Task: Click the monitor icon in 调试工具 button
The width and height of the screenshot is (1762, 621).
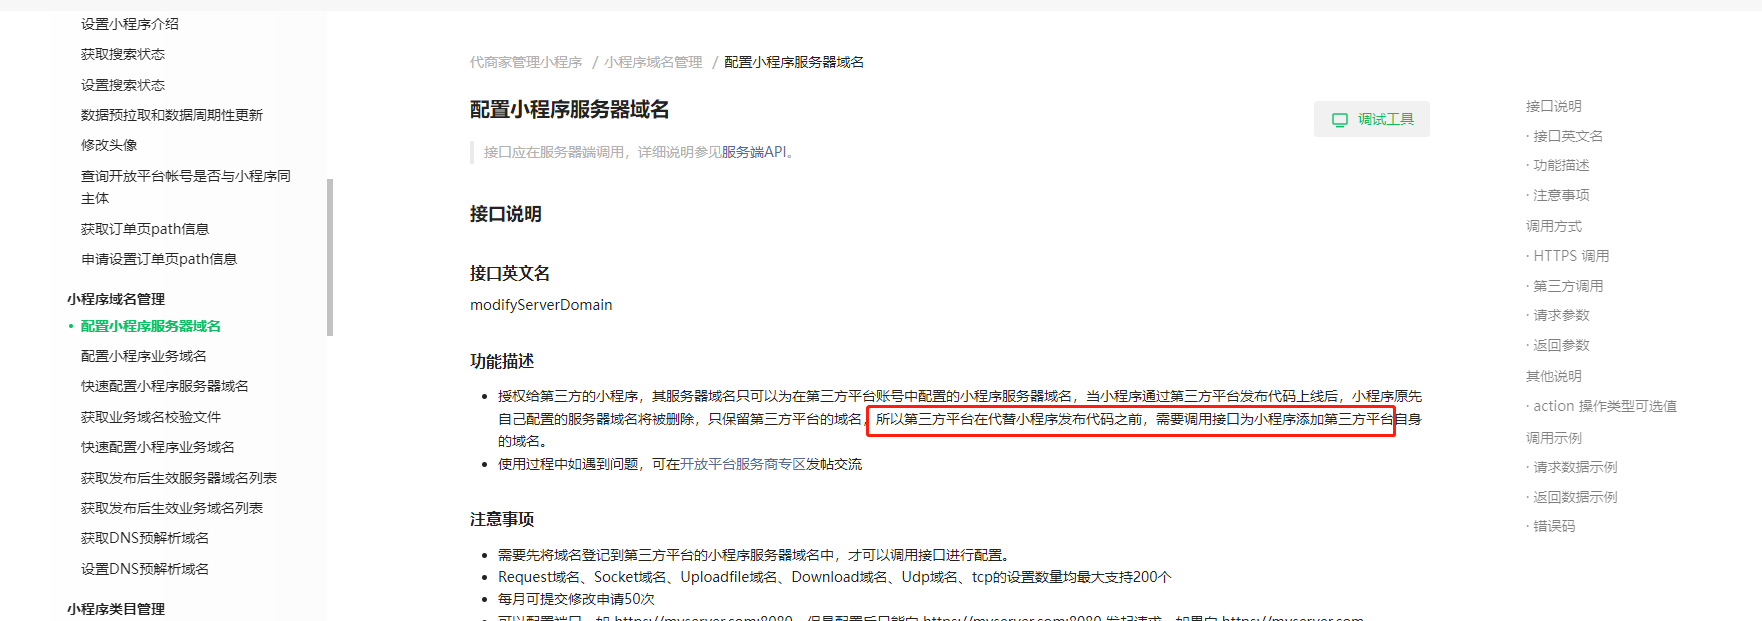Action: point(1340,120)
